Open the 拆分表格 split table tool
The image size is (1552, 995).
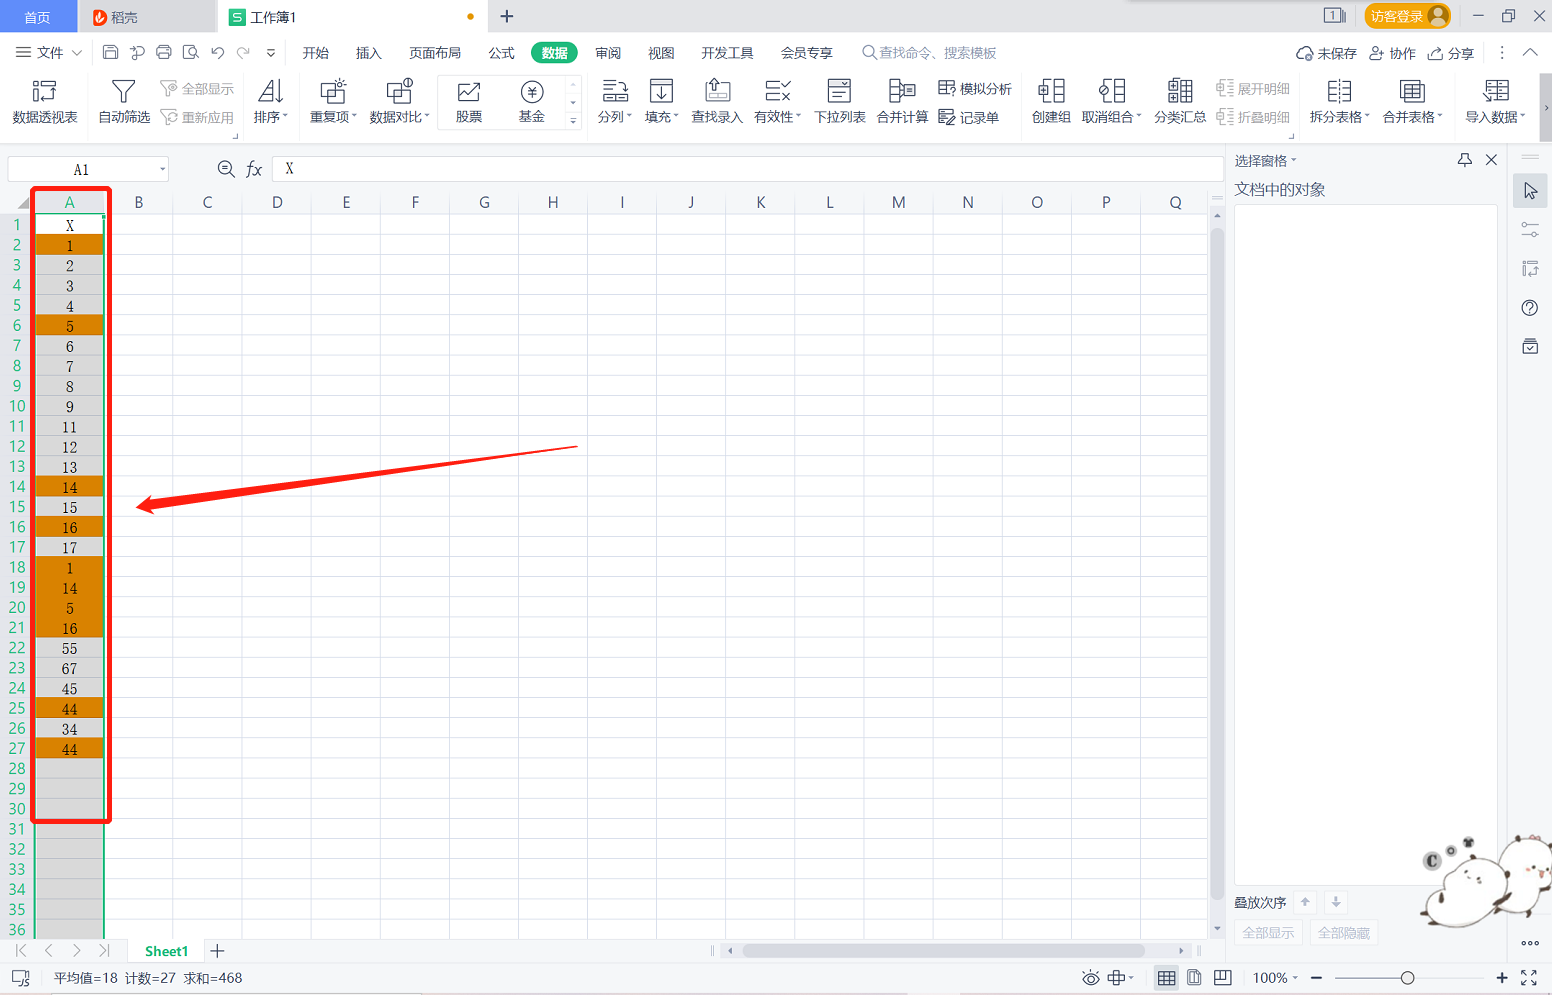1339,102
